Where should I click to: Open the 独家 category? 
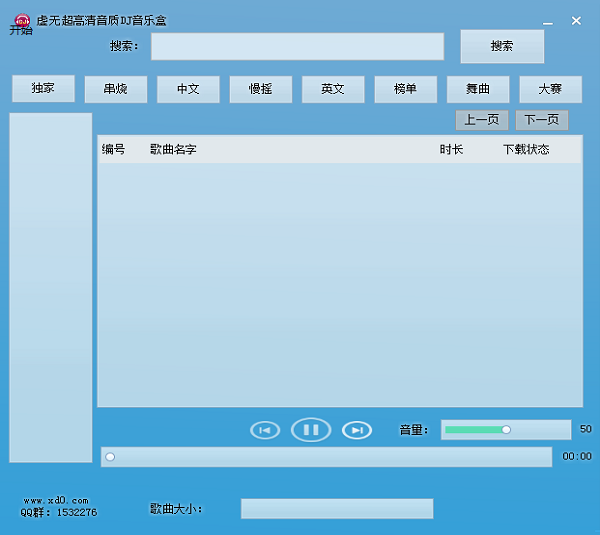(x=43, y=88)
